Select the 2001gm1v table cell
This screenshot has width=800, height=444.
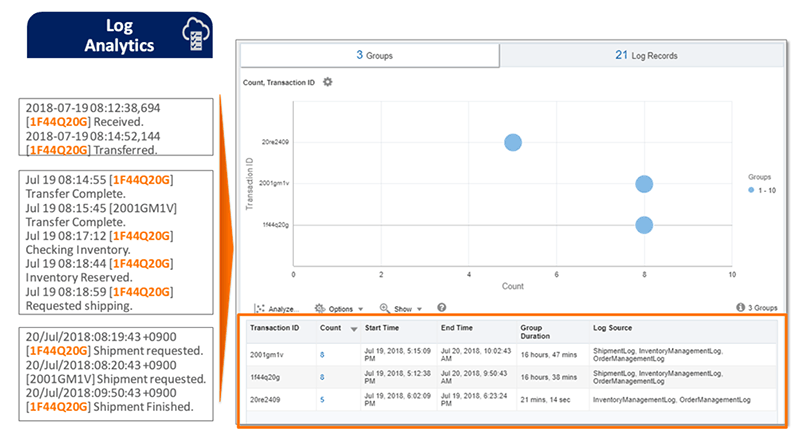click(266, 355)
